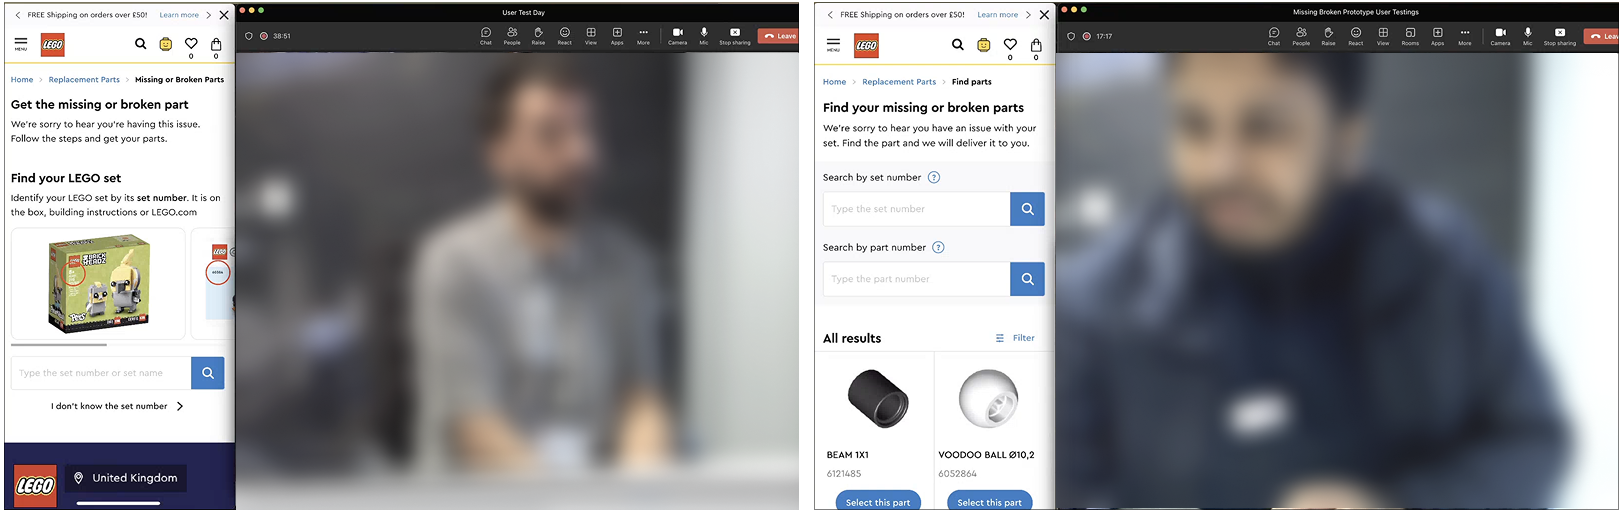This screenshot has width=1623, height=512.
Task: Open the Find parts breadcrumb item
Action: 971,82
